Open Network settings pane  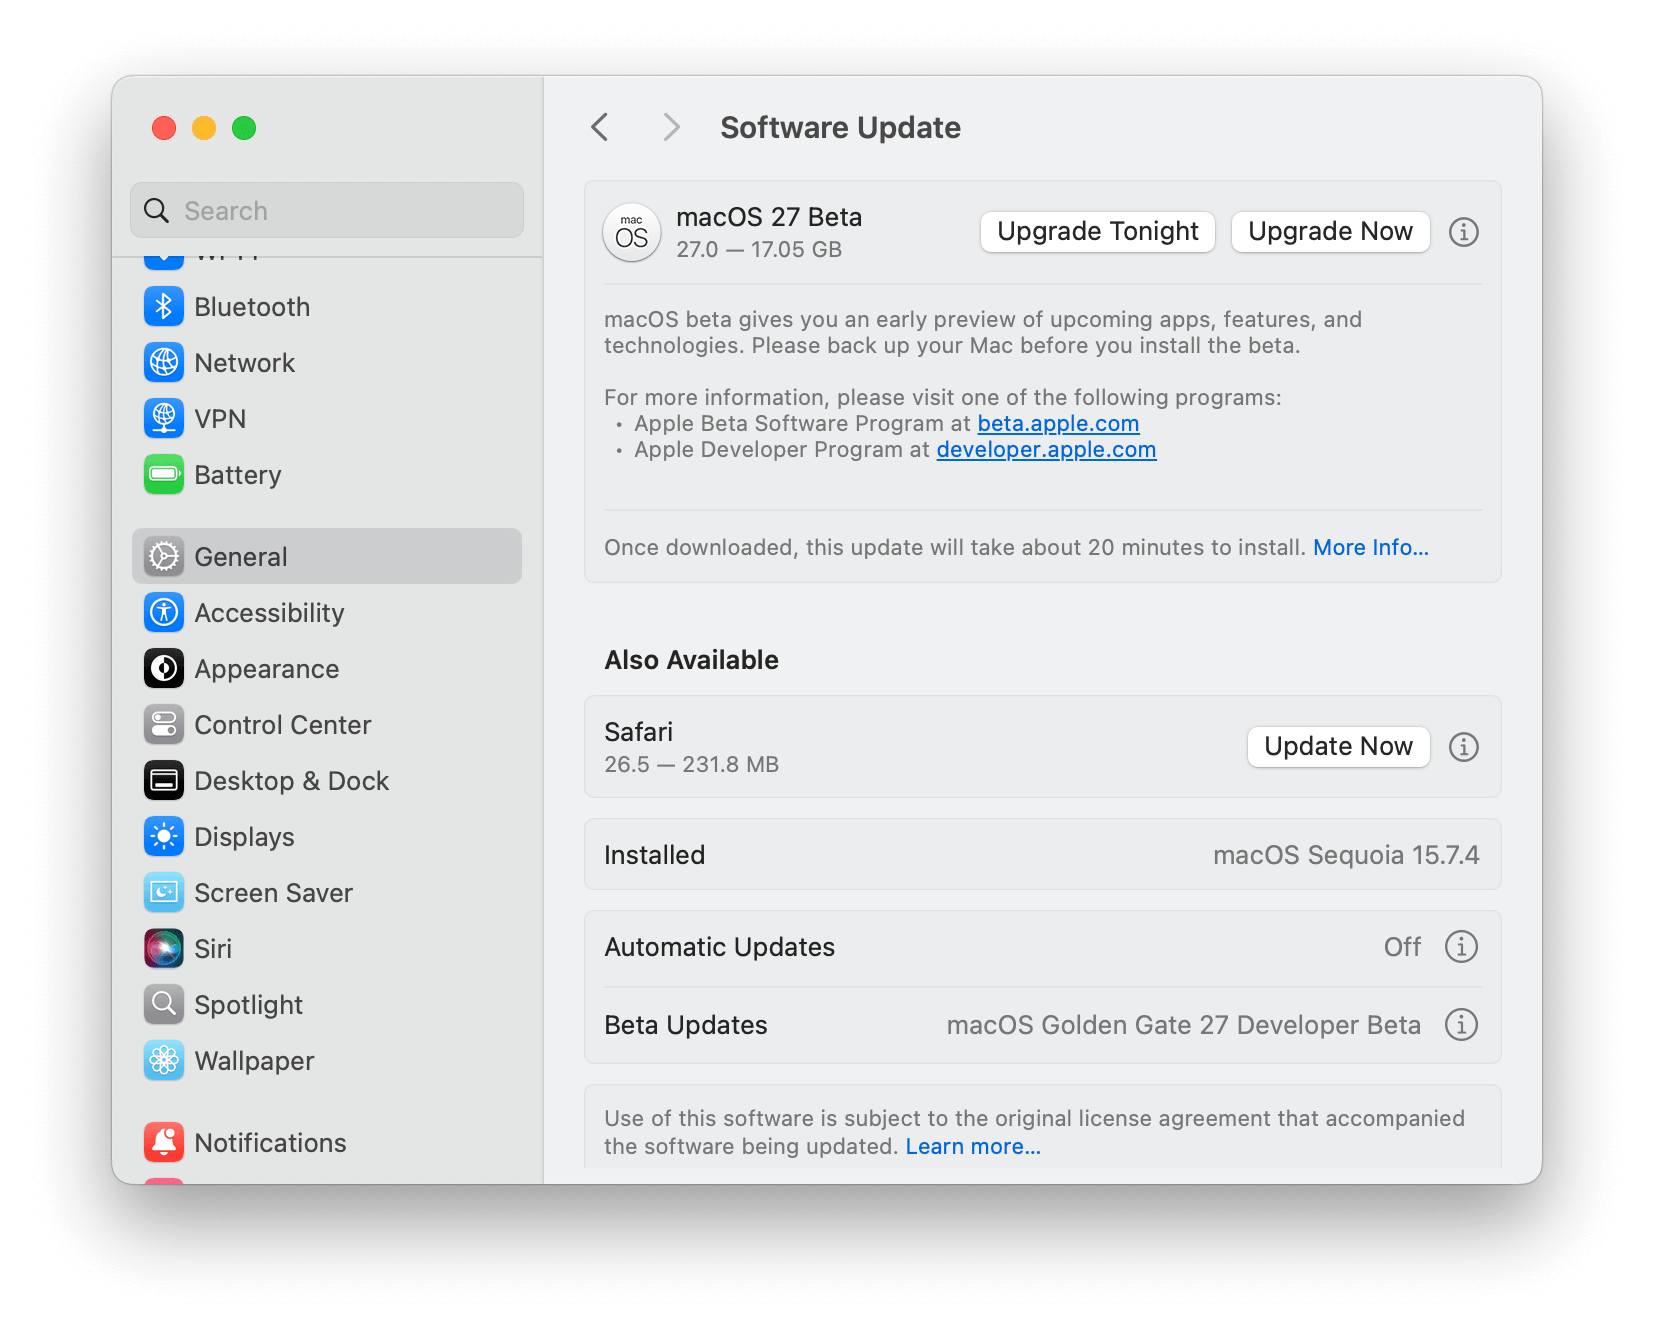point(245,363)
